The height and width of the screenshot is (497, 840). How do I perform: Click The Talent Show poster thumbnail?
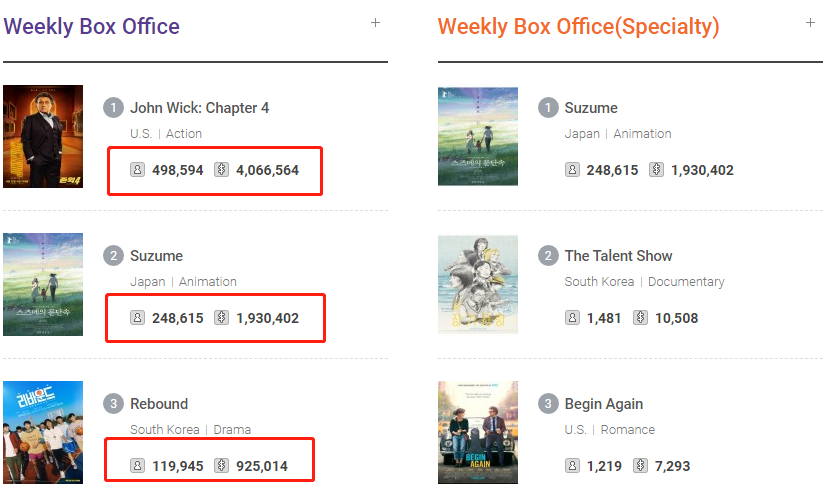click(x=478, y=284)
